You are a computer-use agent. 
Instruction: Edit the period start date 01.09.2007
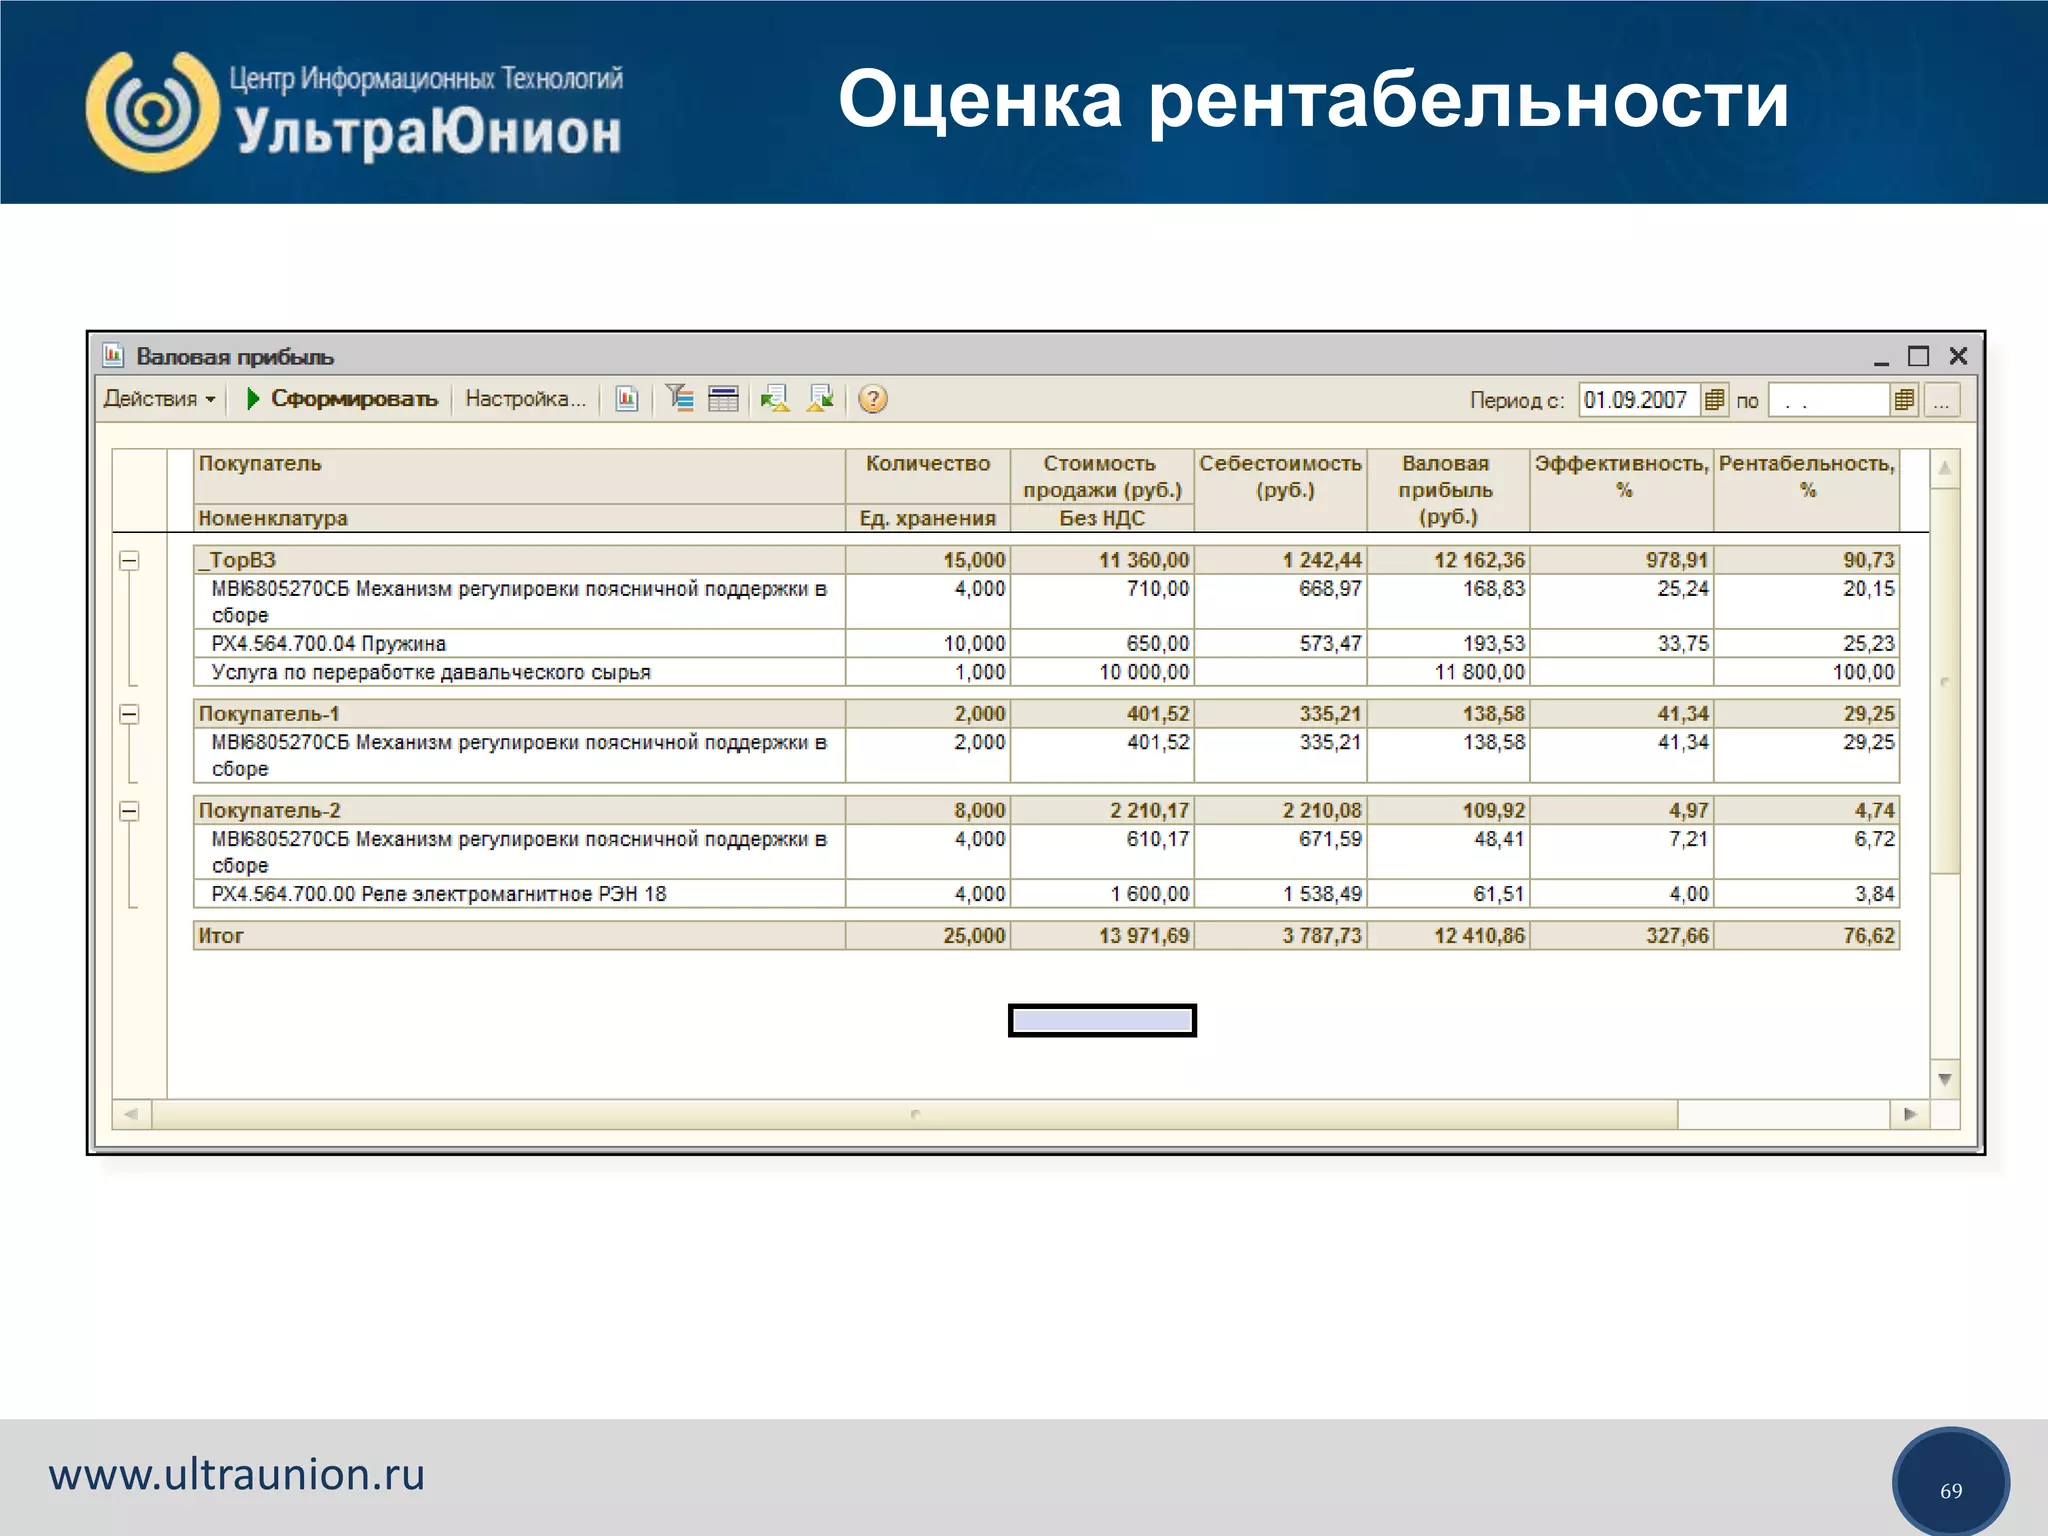pyautogui.click(x=1639, y=400)
